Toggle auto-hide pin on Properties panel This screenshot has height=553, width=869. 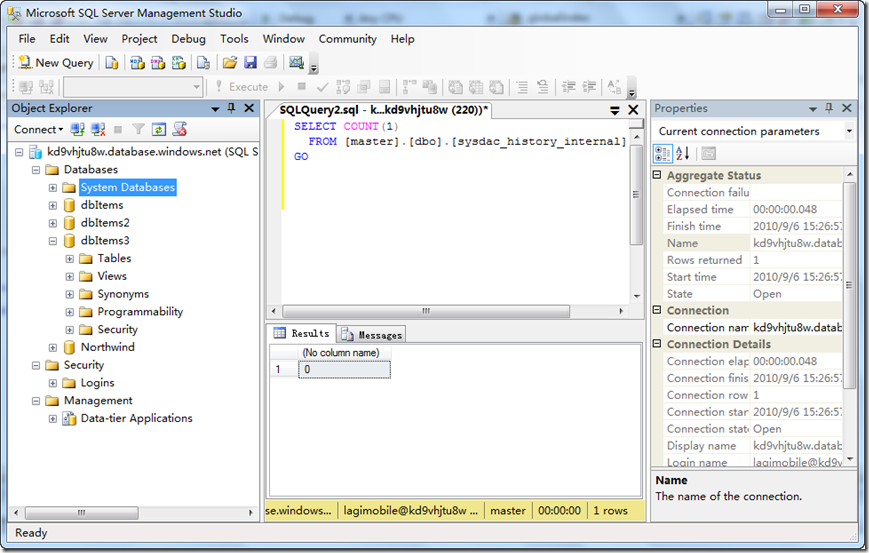(x=830, y=108)
